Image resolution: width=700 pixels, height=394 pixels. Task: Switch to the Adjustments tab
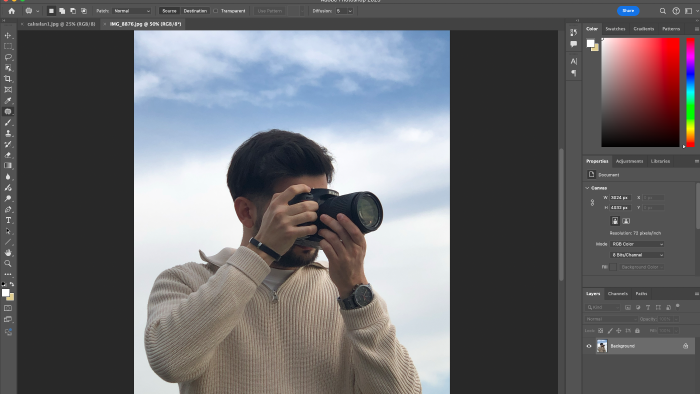pos(629,161)
